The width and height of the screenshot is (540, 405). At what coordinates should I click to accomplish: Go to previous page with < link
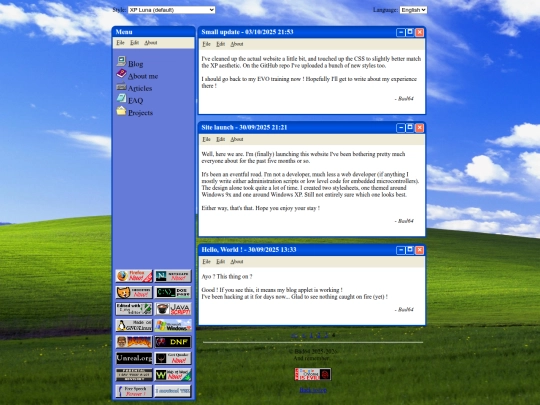tap(303, 335)
